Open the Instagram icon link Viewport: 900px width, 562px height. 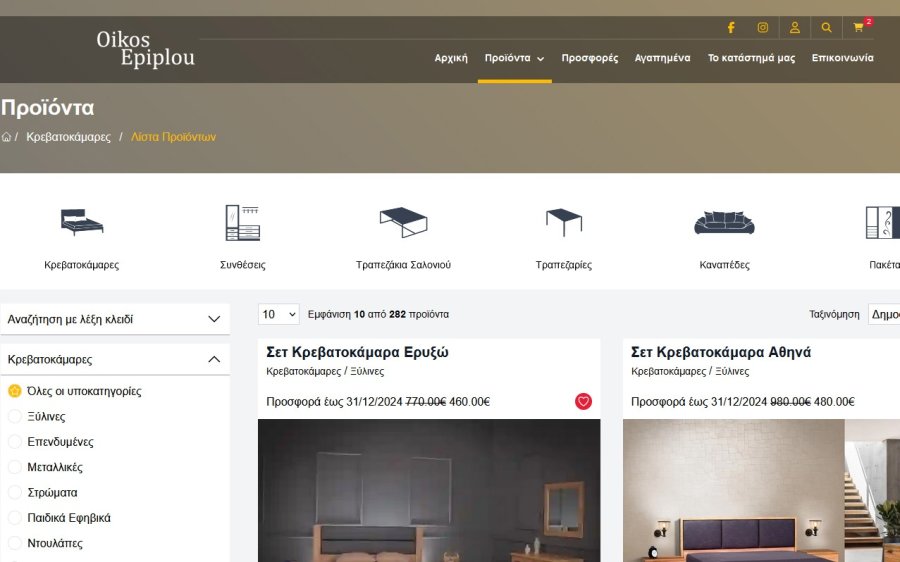[x=762, y=28]
